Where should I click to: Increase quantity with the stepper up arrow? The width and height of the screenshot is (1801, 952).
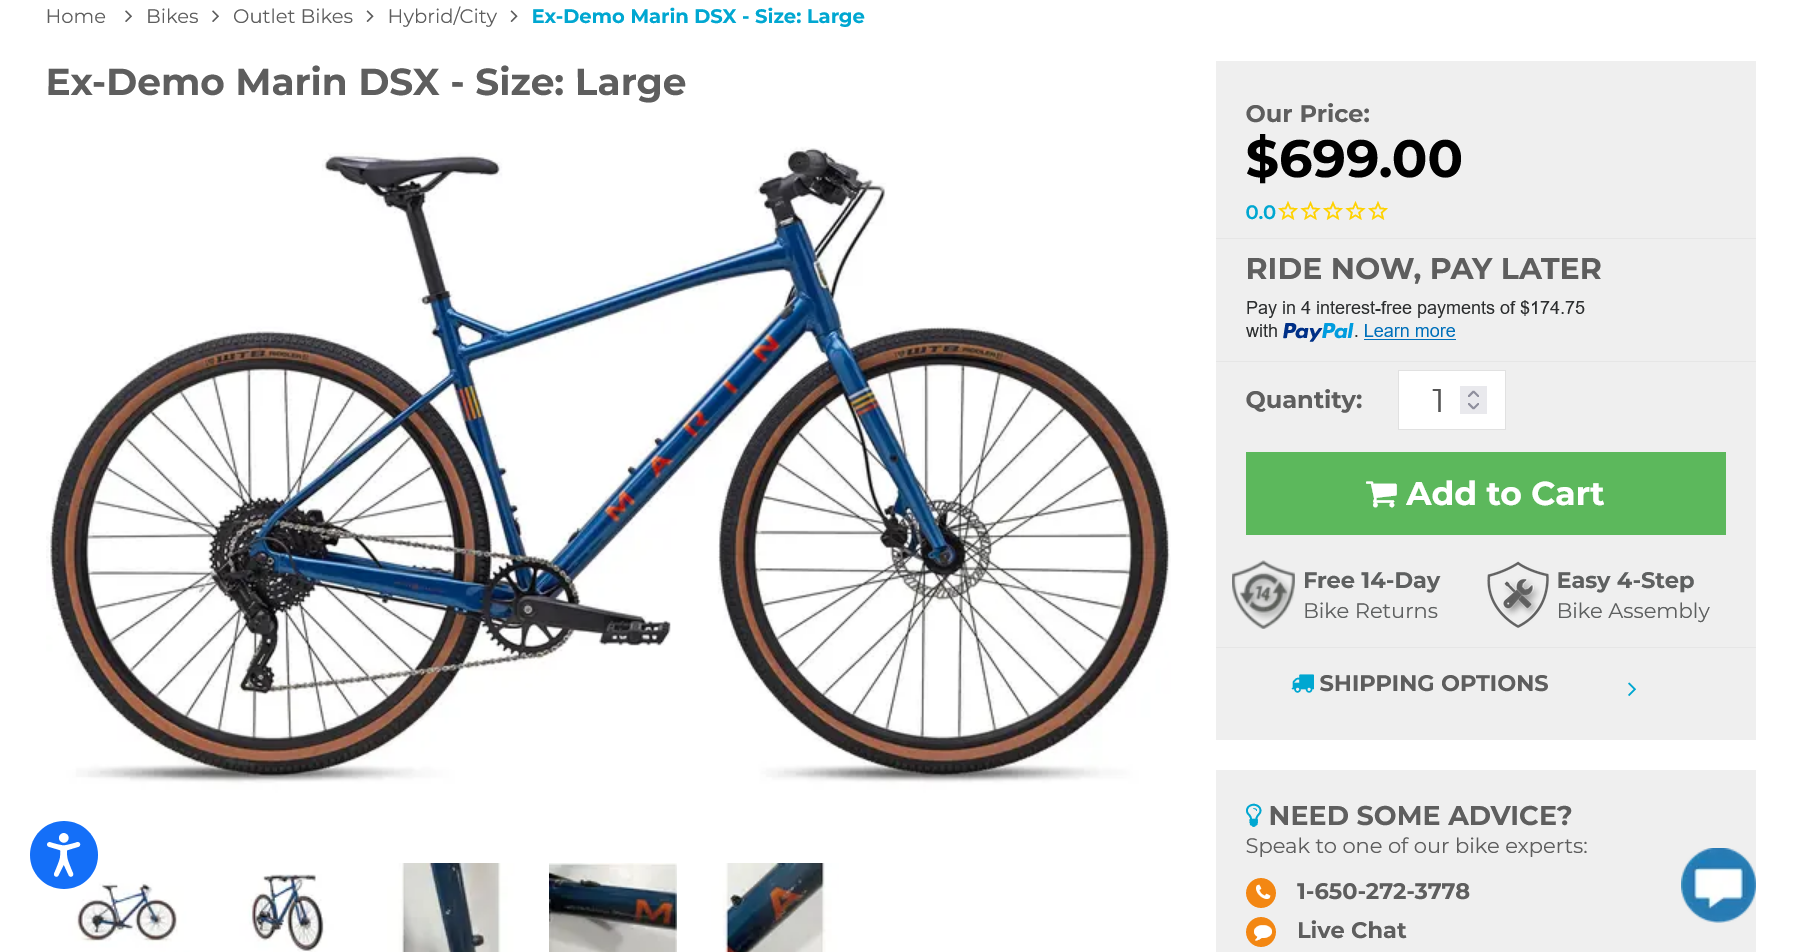1473,393
